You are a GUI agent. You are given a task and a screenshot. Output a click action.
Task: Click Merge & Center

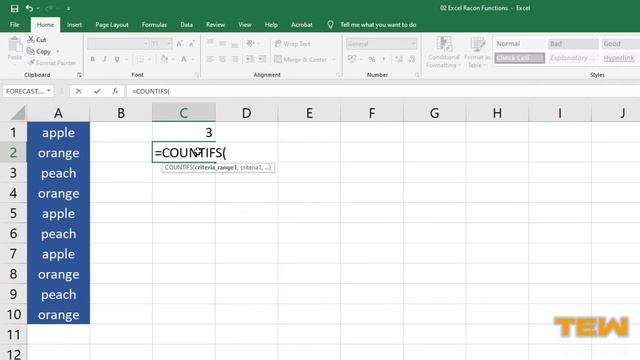(300, 59)
